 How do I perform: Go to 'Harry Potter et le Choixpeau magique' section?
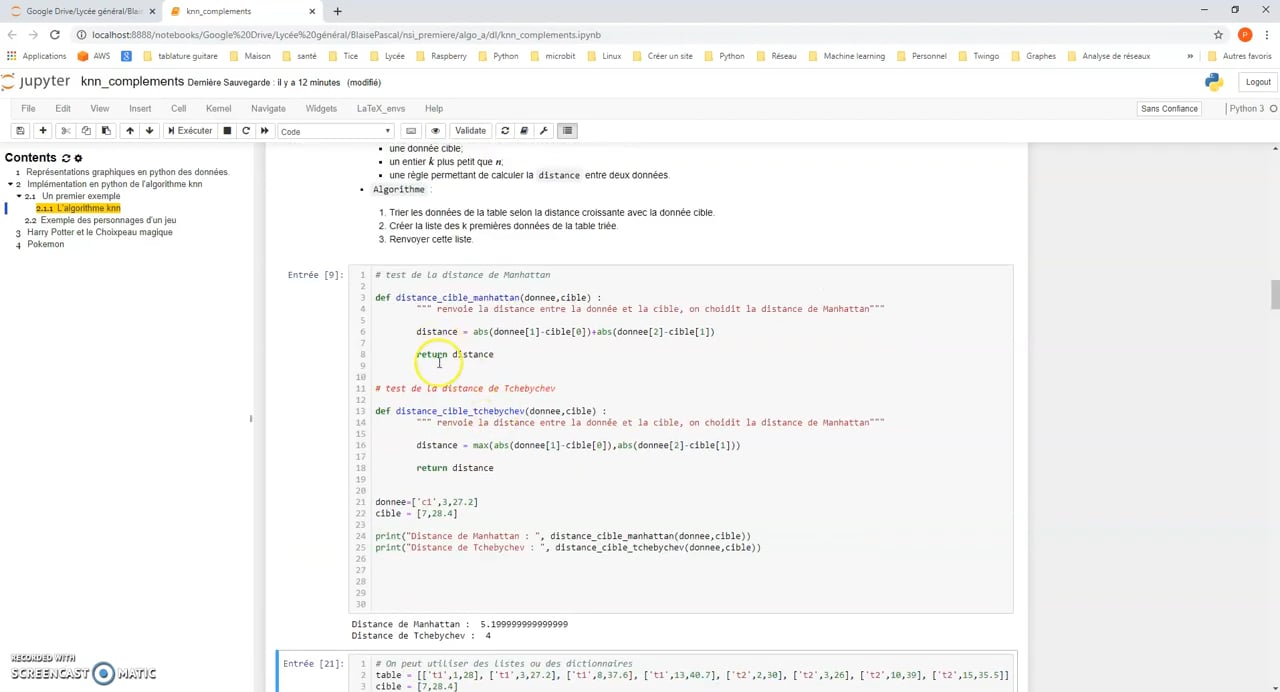[100, 232]
